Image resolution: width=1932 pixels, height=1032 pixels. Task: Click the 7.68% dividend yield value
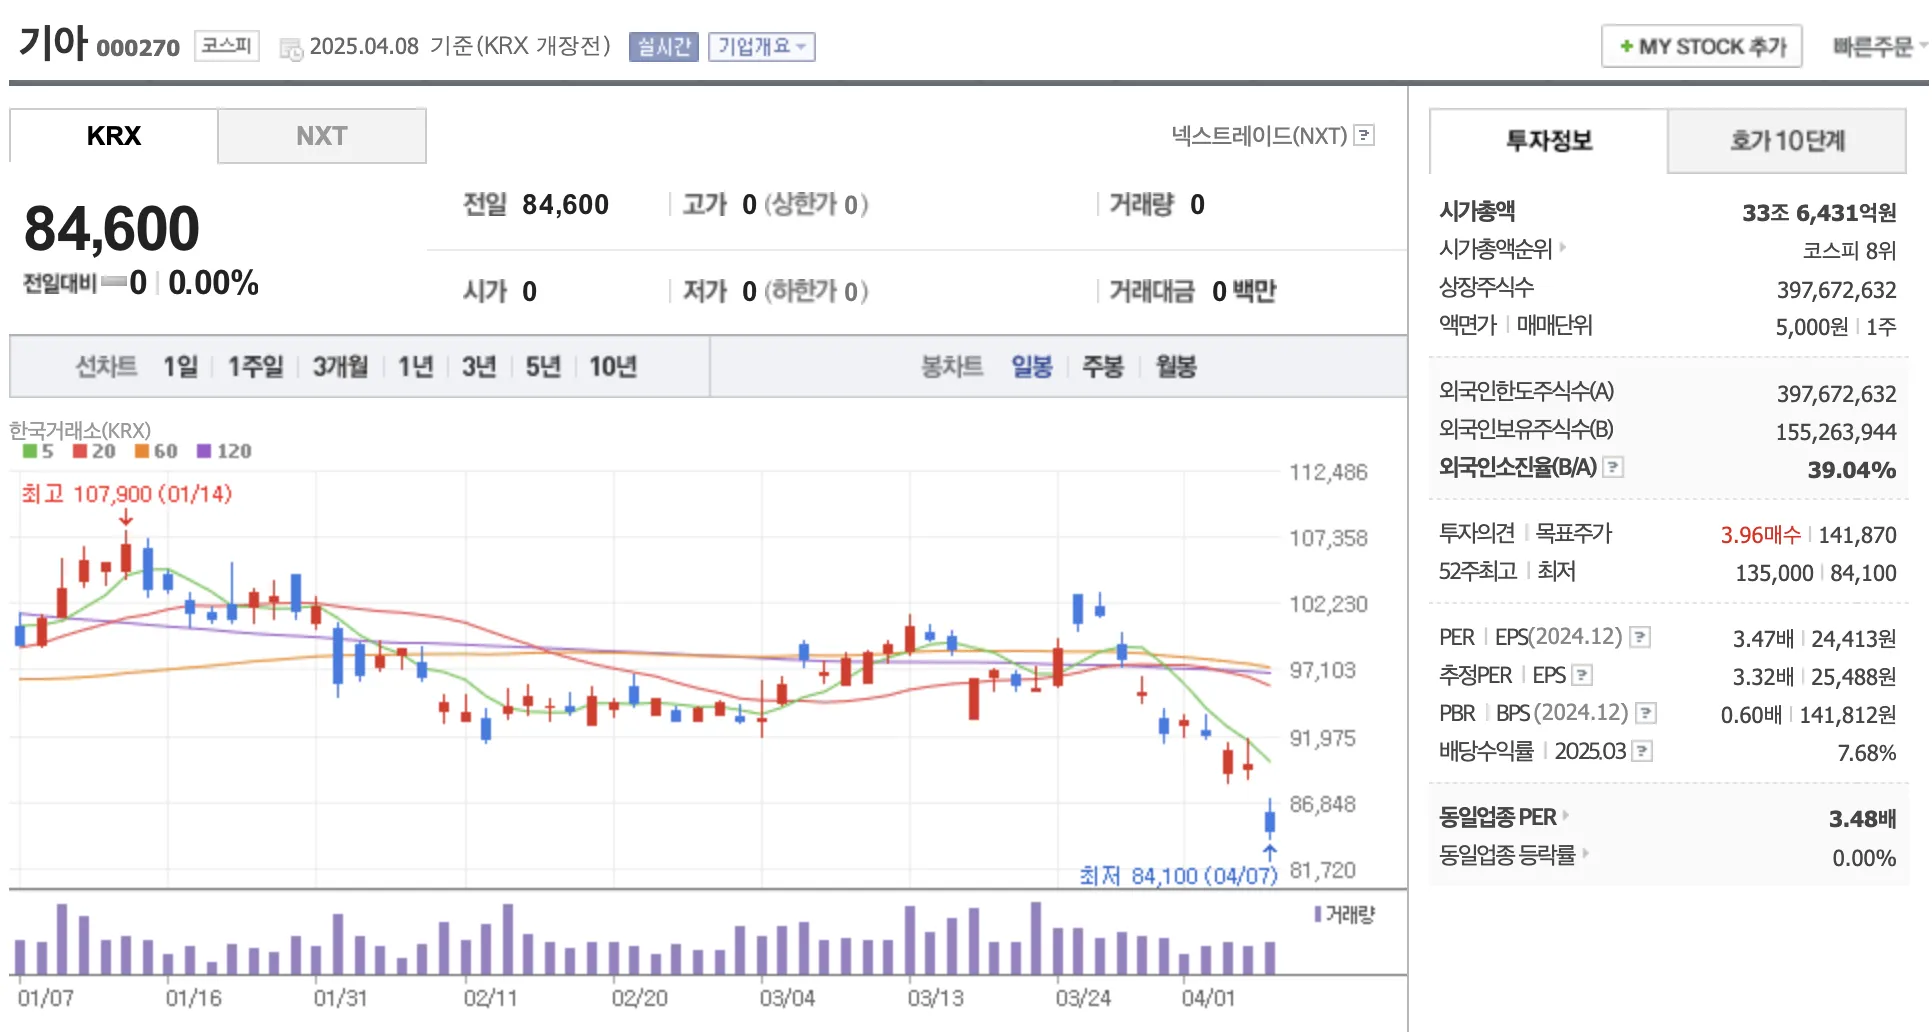(x=1866, y=753)
